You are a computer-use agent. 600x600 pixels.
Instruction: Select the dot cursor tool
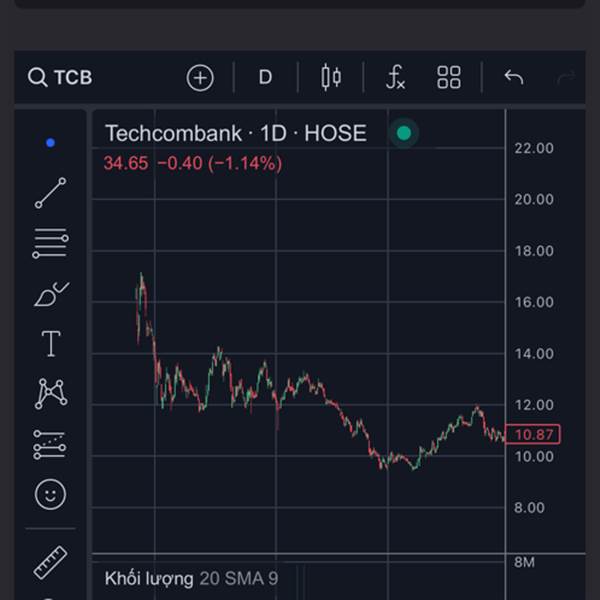(50, 143)
